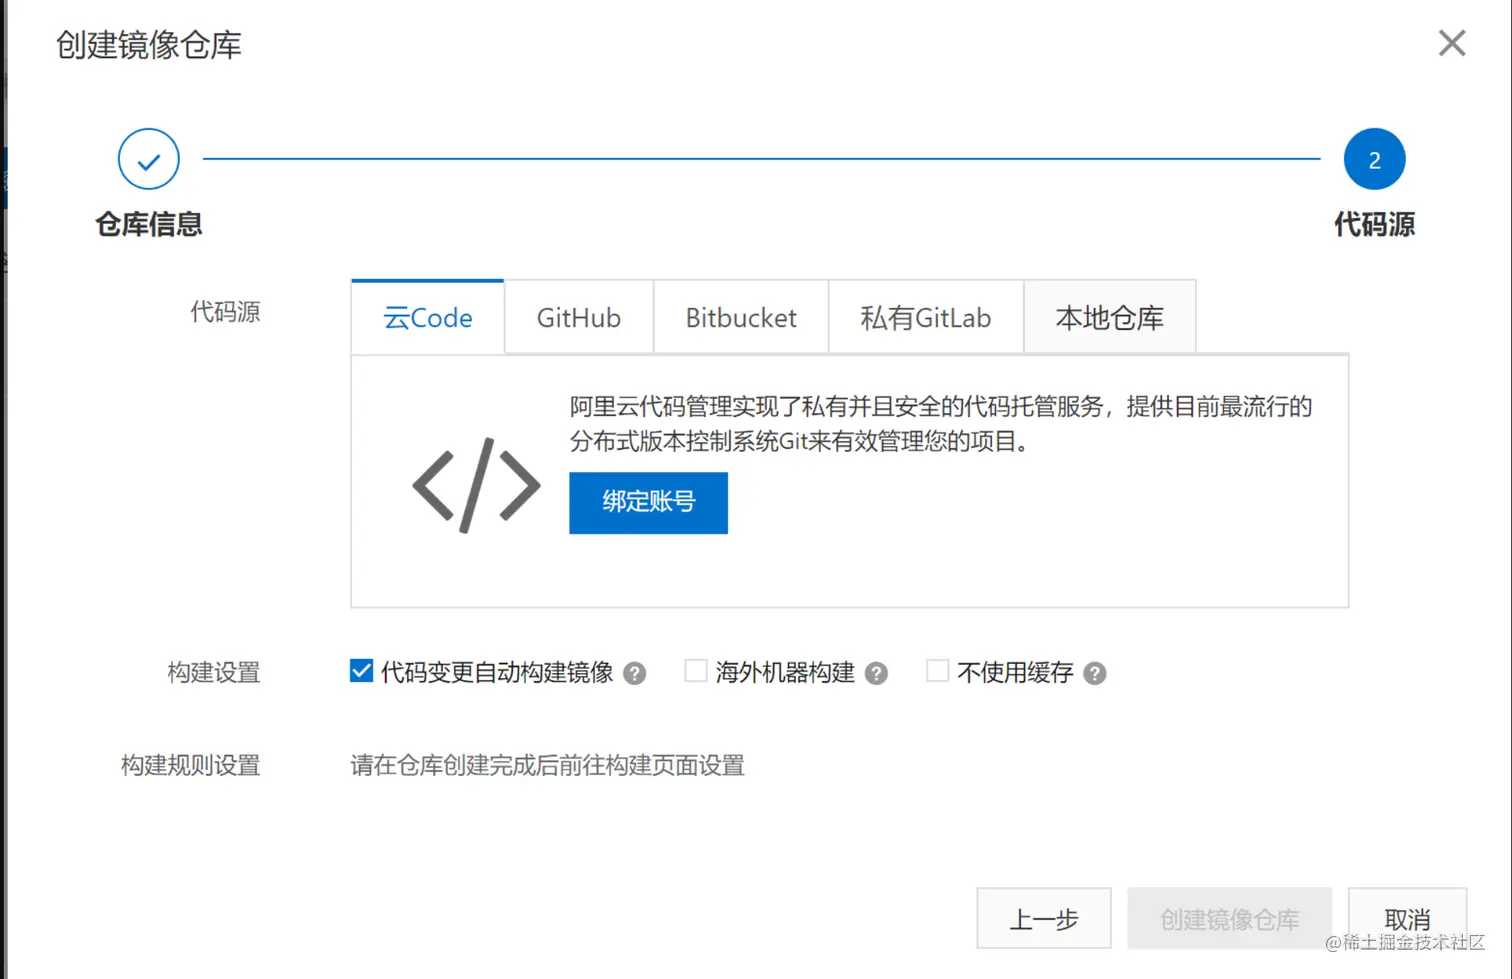This screenshot has width=1512, height=979.
Task: Click the 创建镜像仓库 submit button
Action: (x=1229, y=918)
